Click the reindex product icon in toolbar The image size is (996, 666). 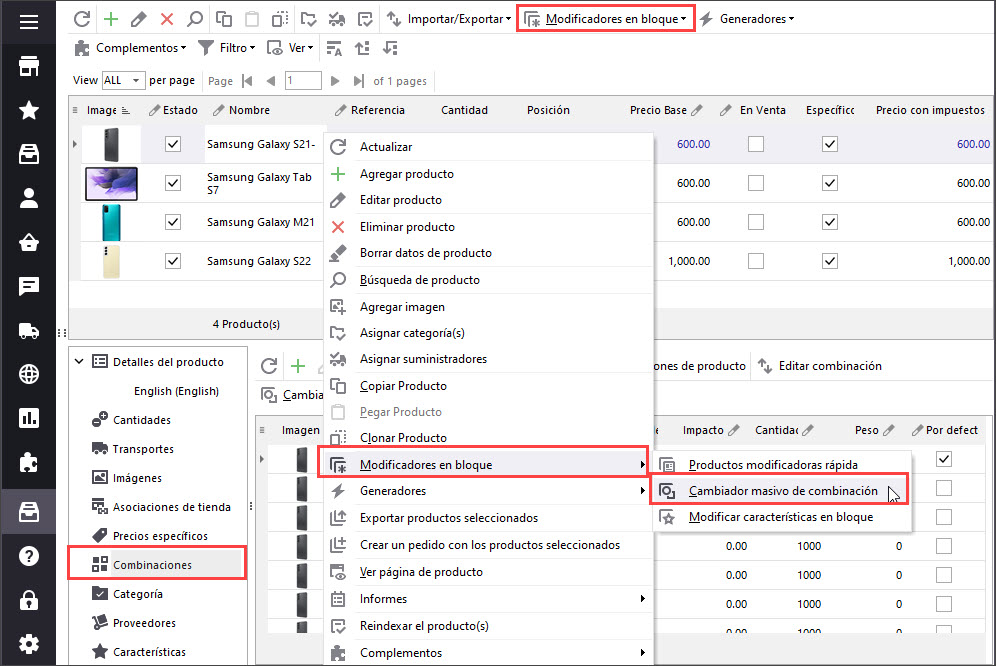(x=365, y=19)
